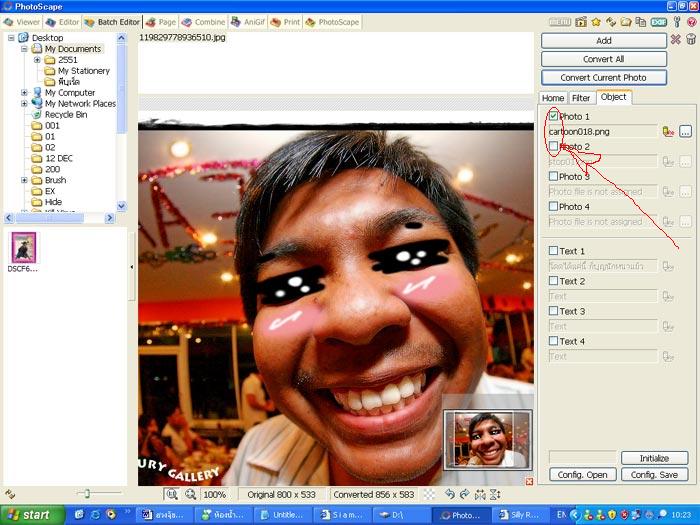Enable the Text 2 checkbox
This screenshot has width=700, height=525.
(553, 281)
